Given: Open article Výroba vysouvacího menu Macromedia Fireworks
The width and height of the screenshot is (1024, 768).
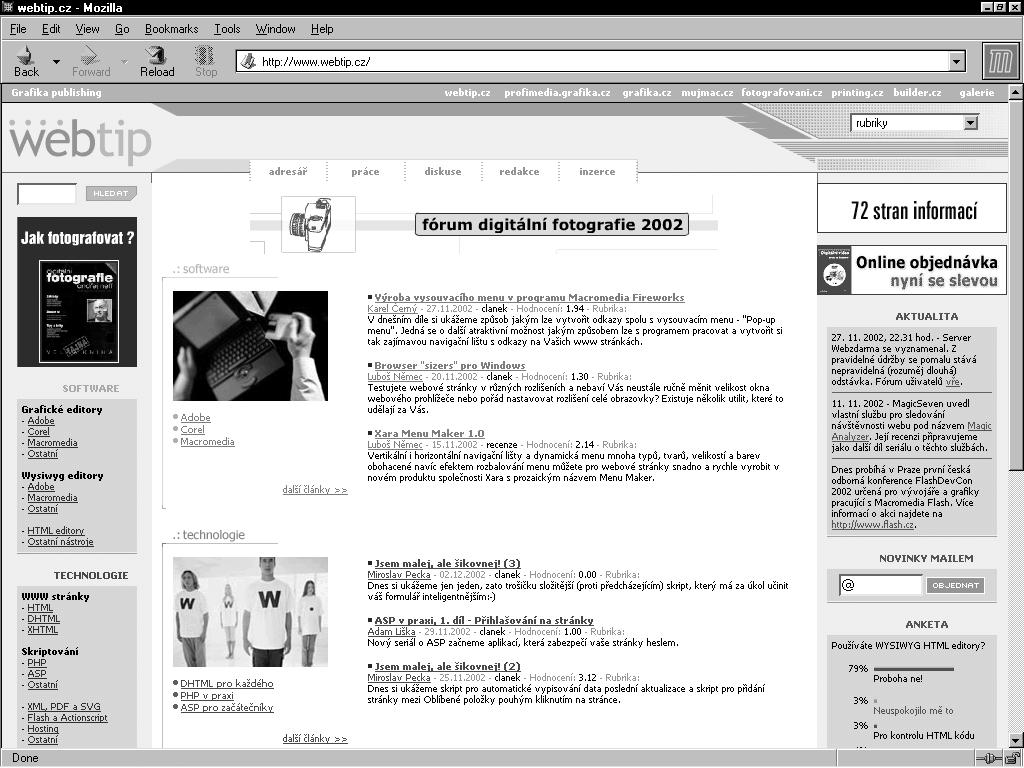Looking at the screenshot, I should 529,298.
